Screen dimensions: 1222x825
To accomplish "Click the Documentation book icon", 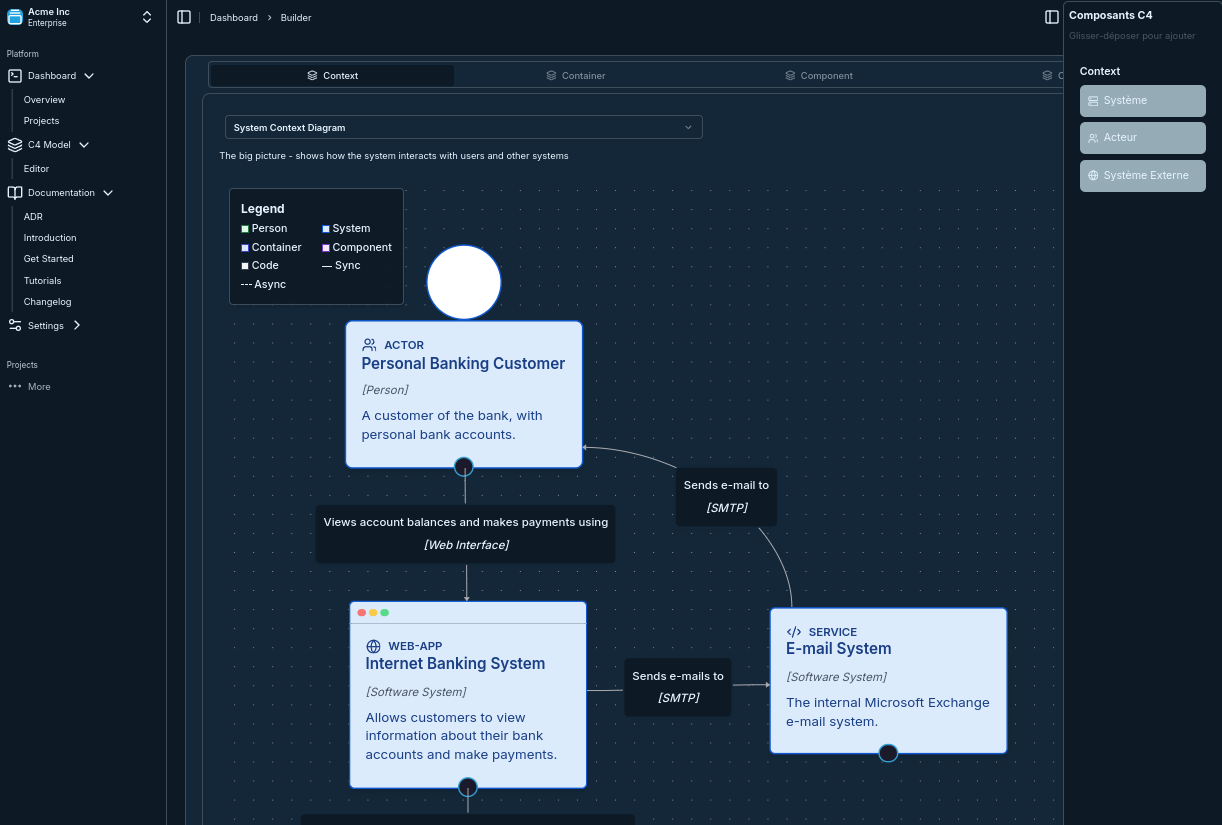I will (15, 193).
